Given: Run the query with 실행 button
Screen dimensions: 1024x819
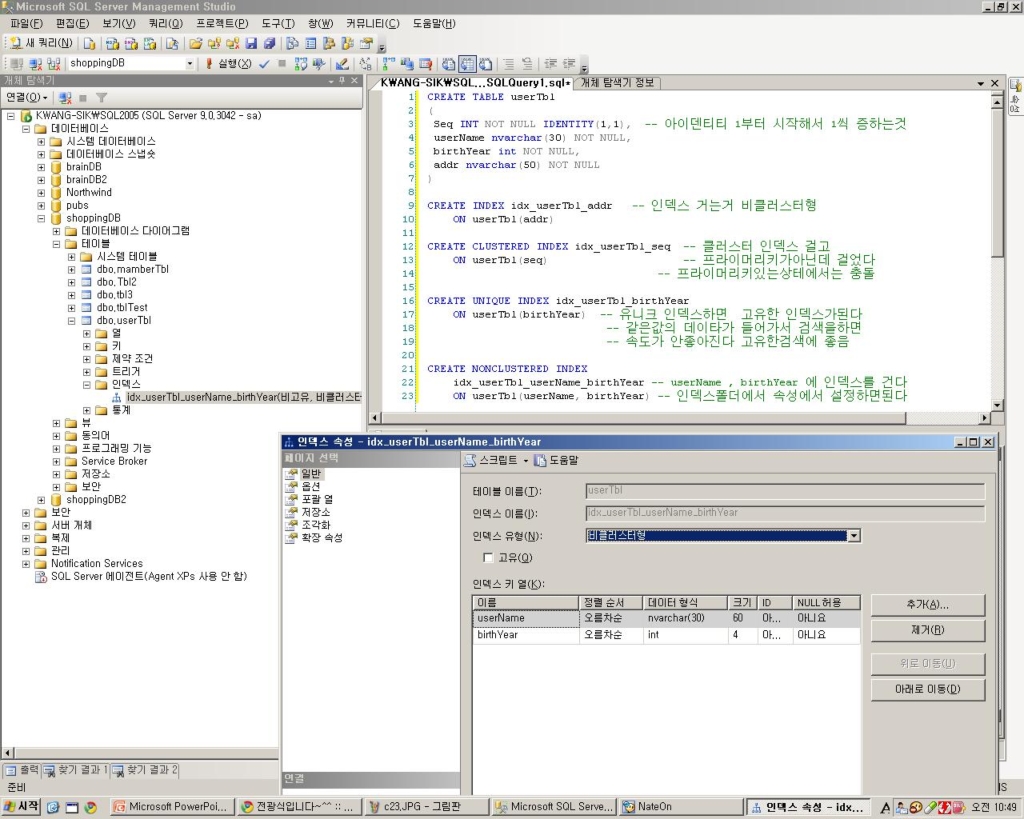Looking at the screenshot, I should click(228, 63).
